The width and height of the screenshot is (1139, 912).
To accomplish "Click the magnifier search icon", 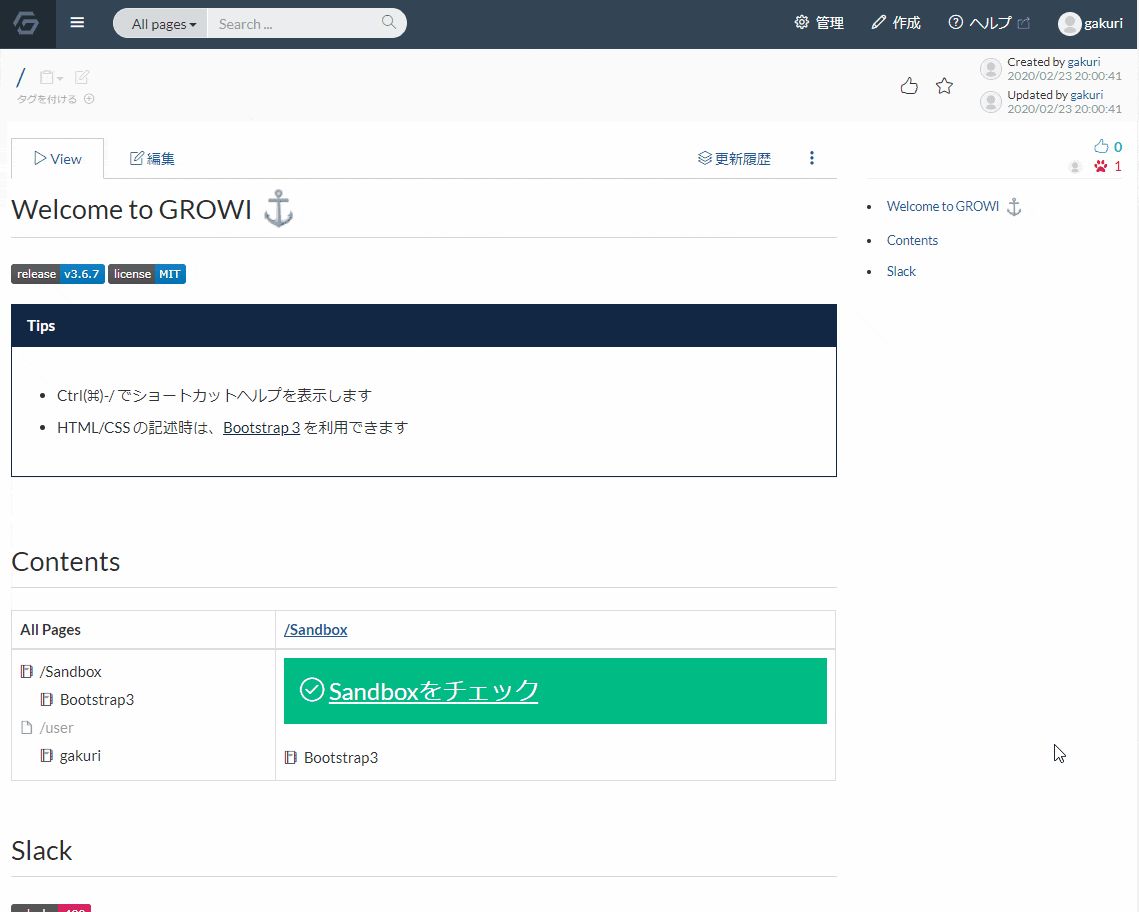I will point(389,23).
